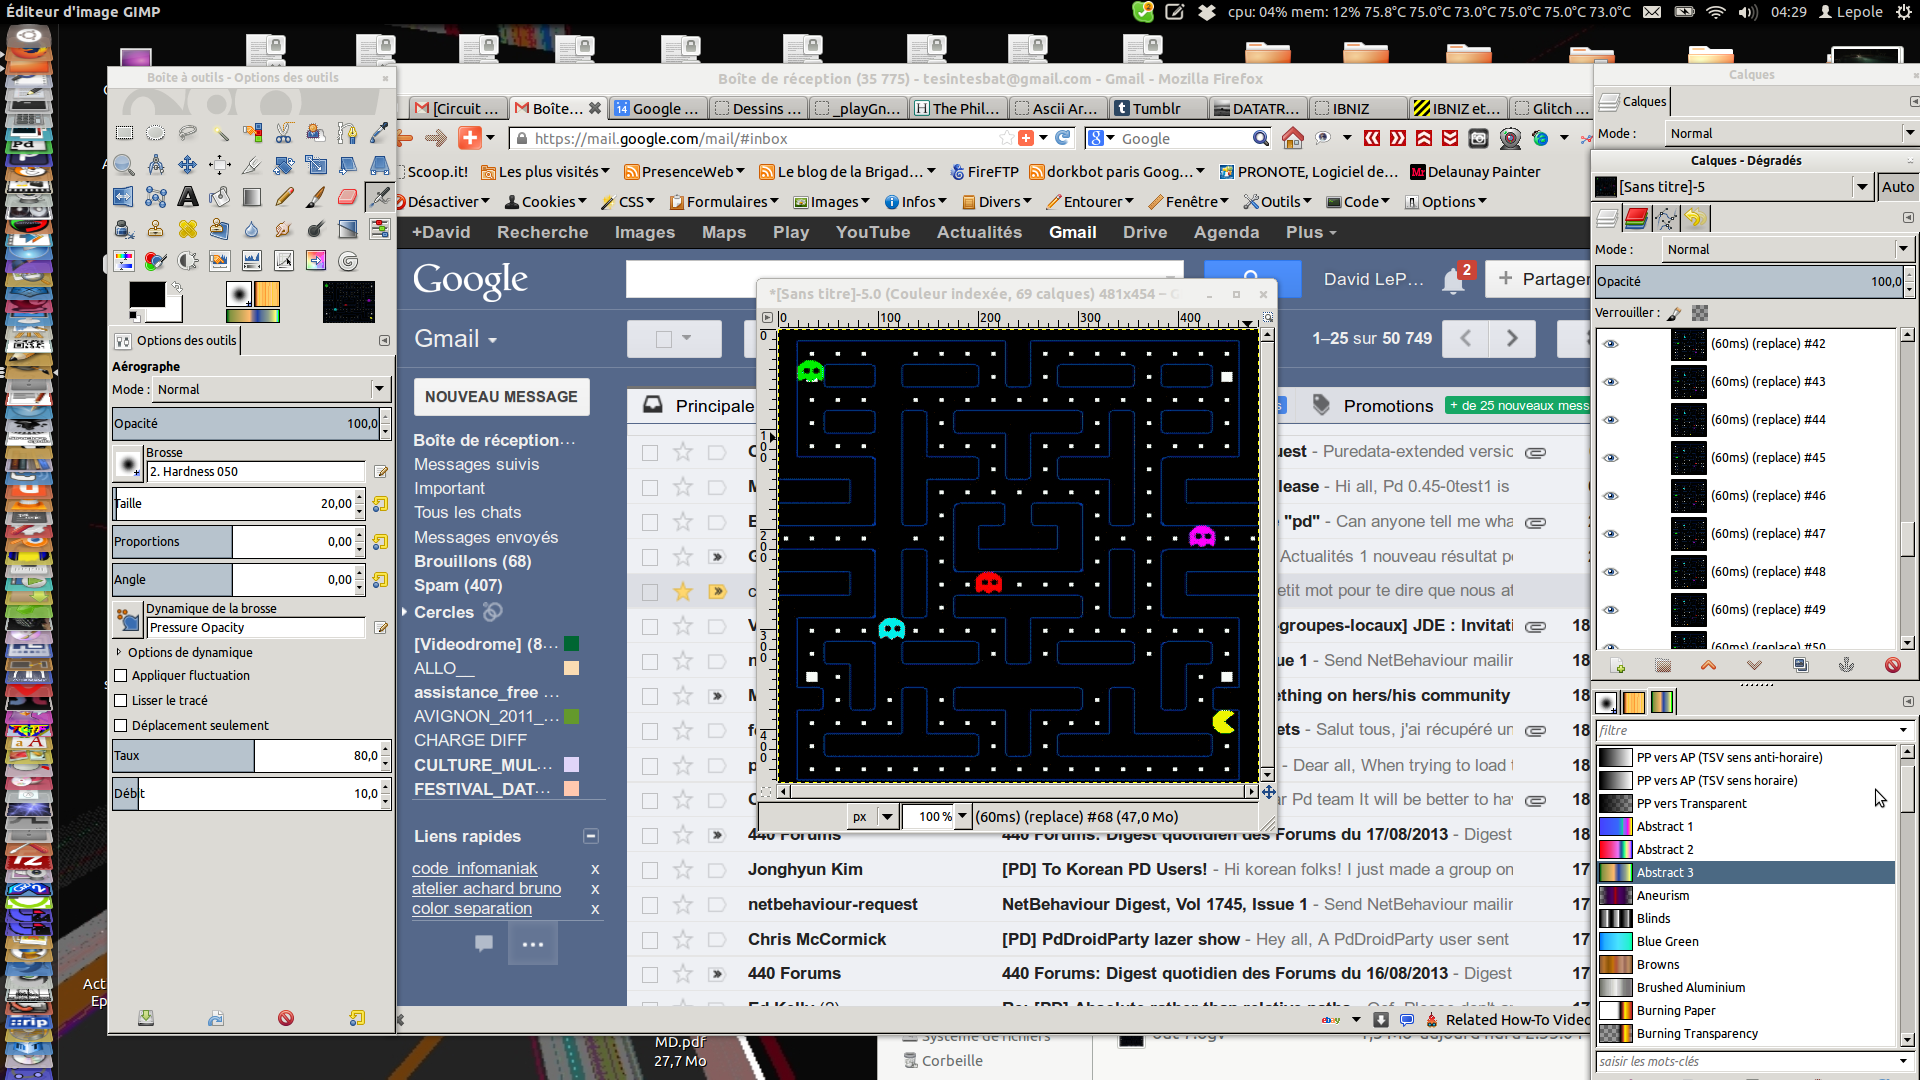Viewport: 1920px width, 1080px height.
Task: Click the delete layer icon
Action: (x=1892, y=665)
